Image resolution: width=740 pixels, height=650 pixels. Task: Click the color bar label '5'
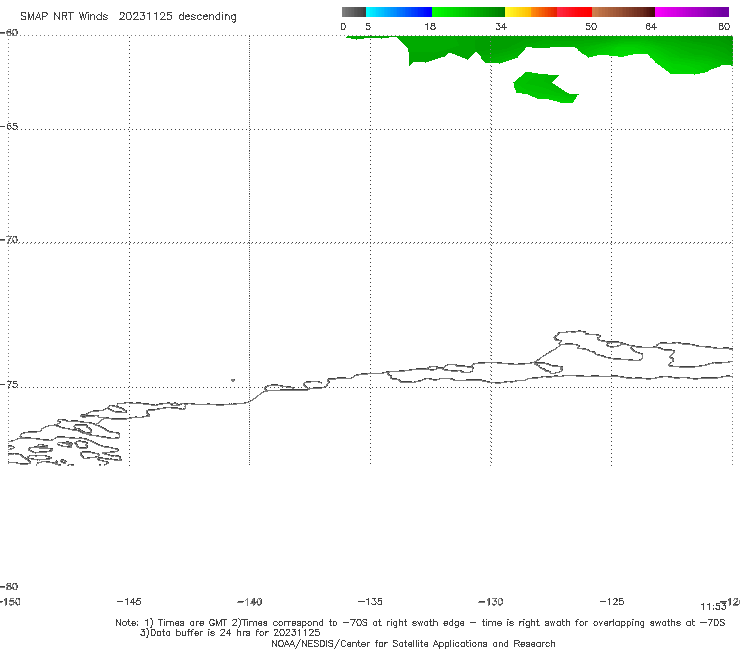pos(368,26)
